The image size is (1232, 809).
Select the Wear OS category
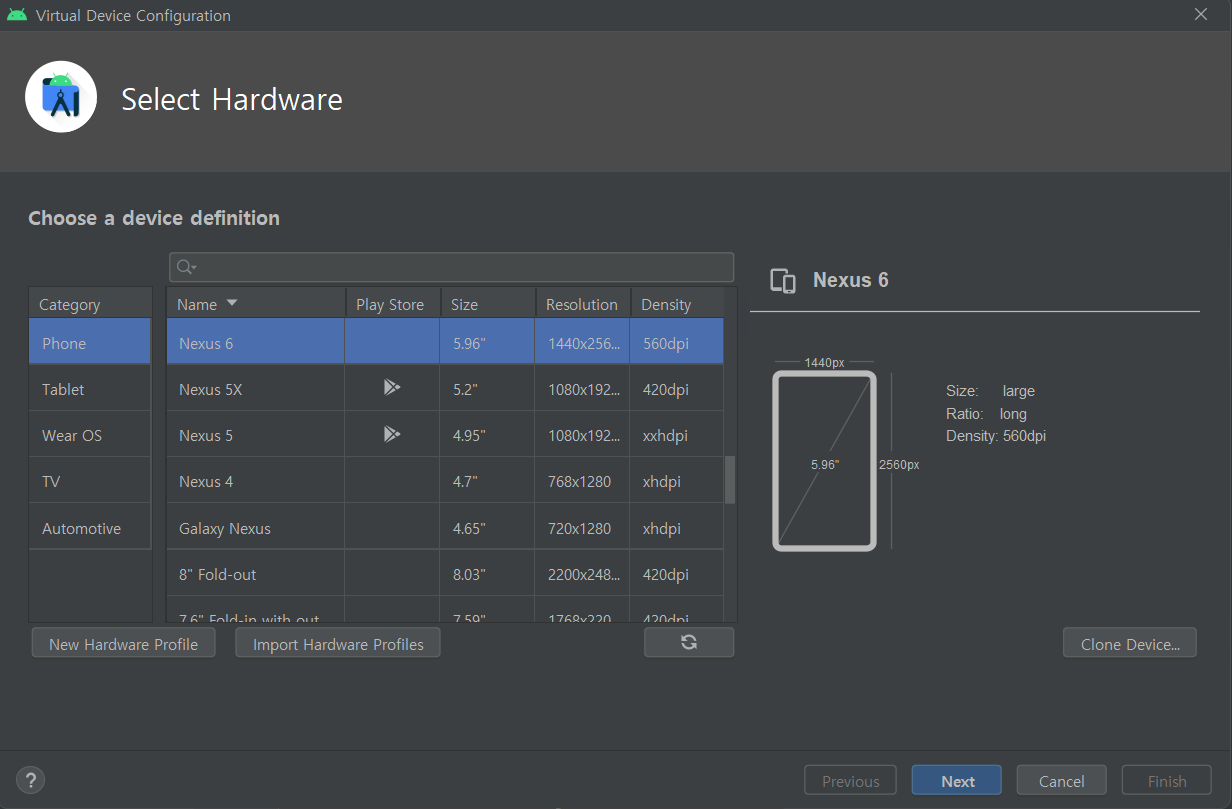pos(90,435)
